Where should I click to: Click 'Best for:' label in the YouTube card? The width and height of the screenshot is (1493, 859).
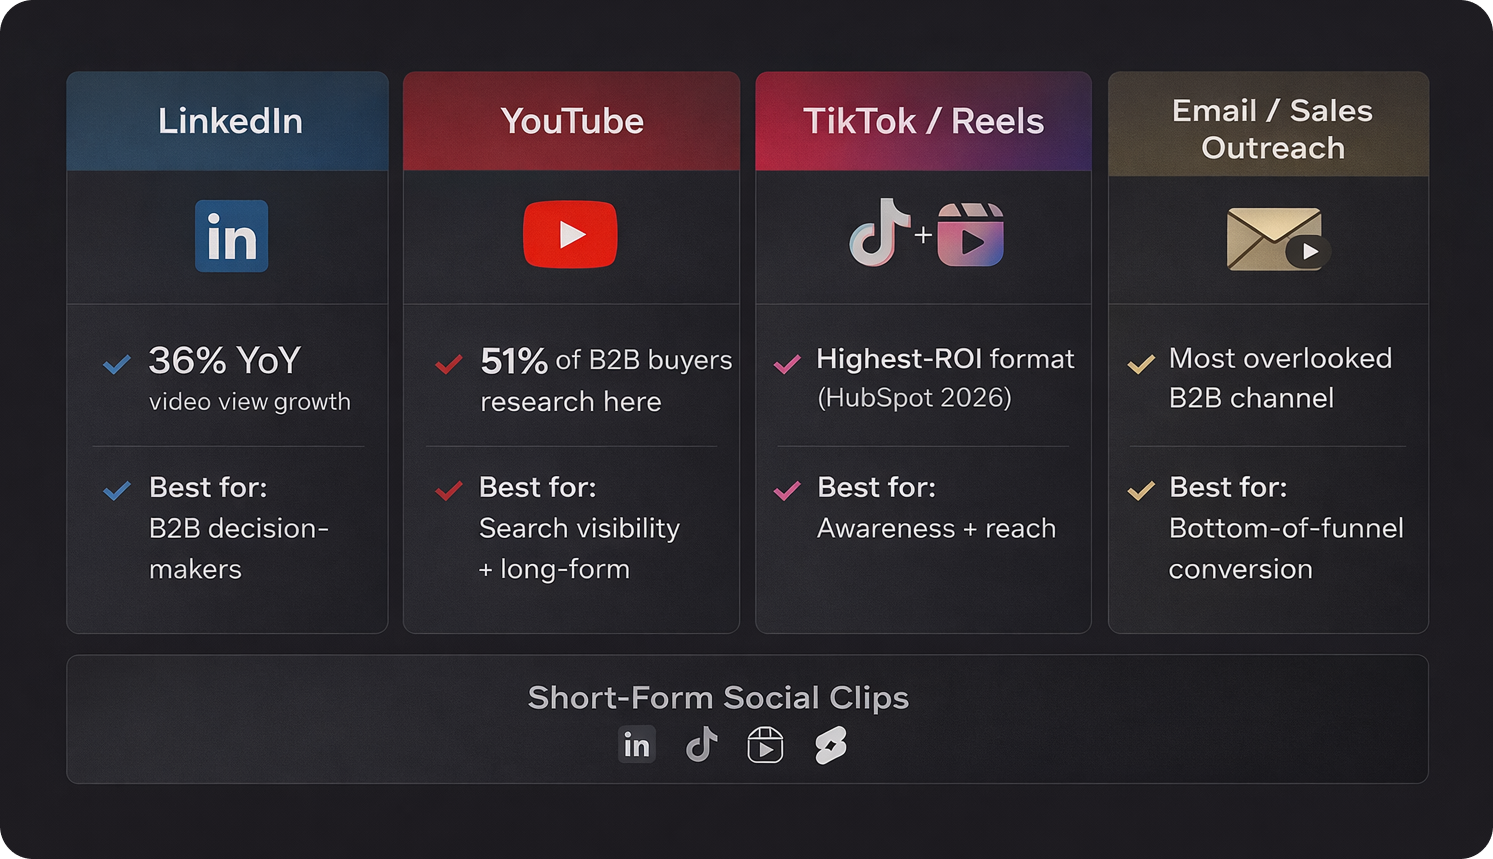tap(538, 487)
